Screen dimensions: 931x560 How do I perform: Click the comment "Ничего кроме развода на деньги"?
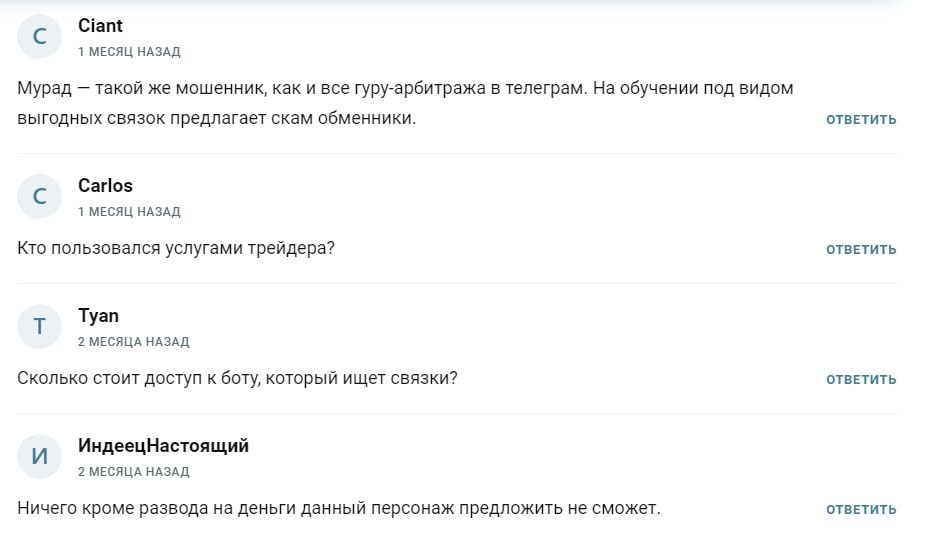tap(339, 508)
